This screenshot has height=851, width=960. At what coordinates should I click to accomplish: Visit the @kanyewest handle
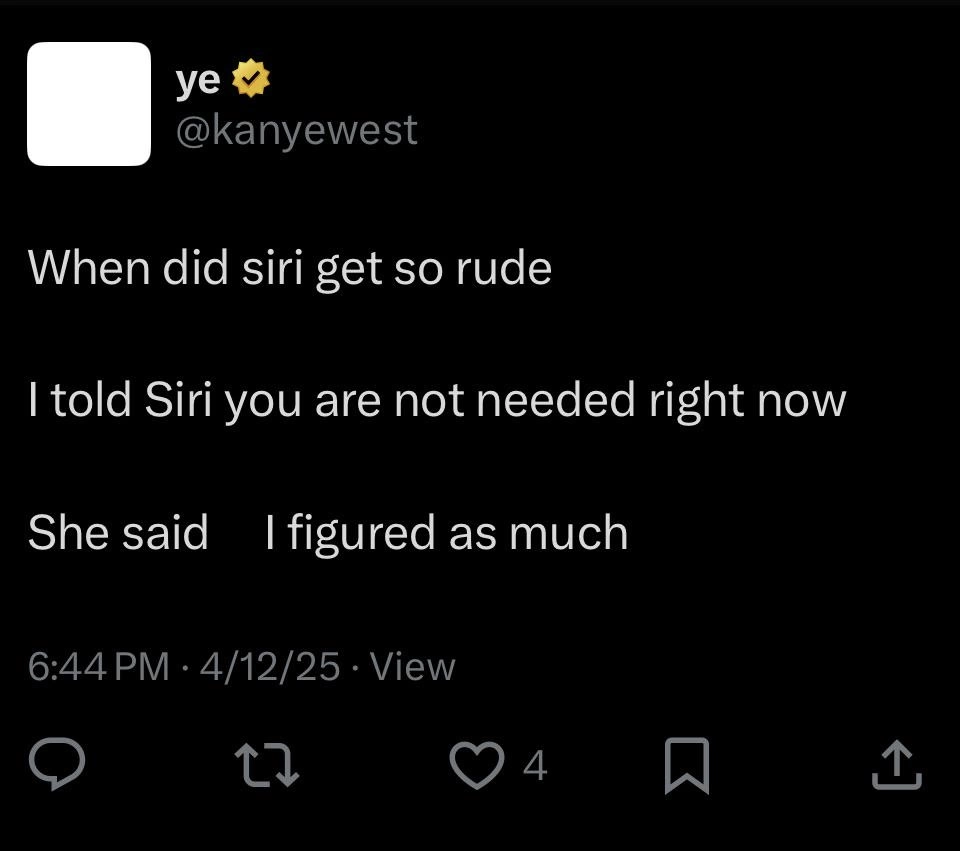(296, 131)
